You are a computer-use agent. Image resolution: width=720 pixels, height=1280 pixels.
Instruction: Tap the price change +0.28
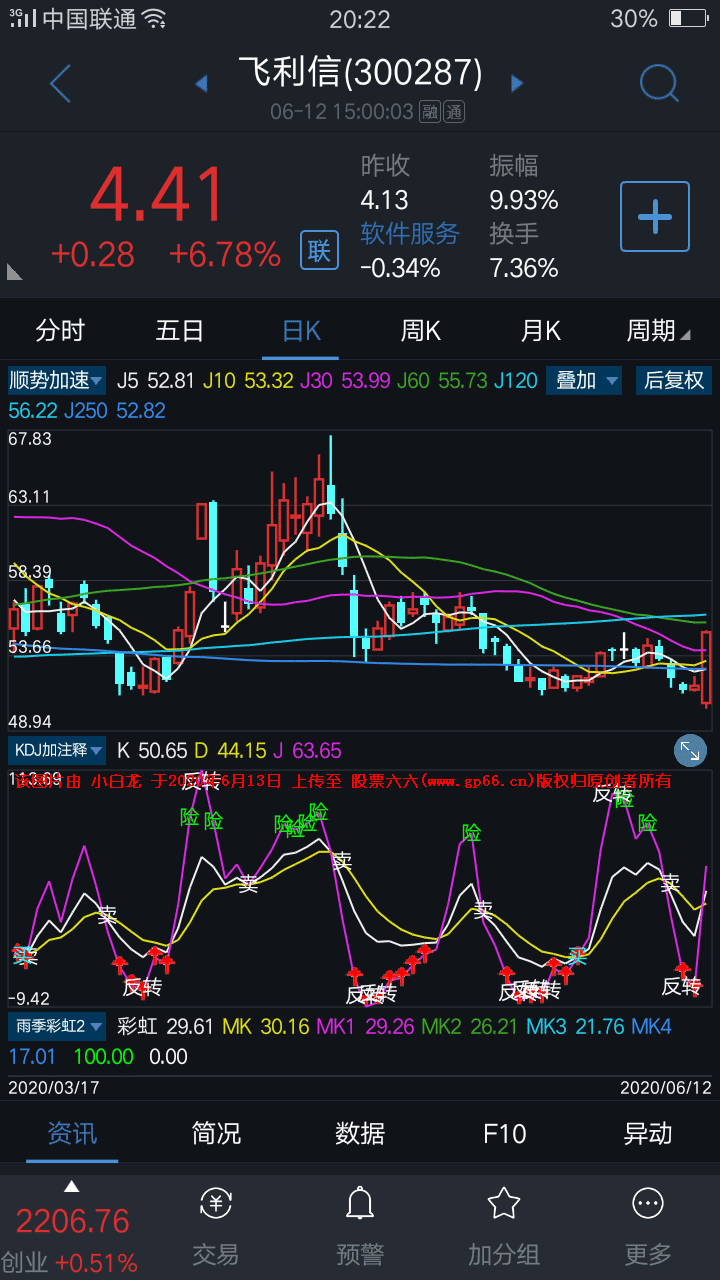(x=92, y=254)
